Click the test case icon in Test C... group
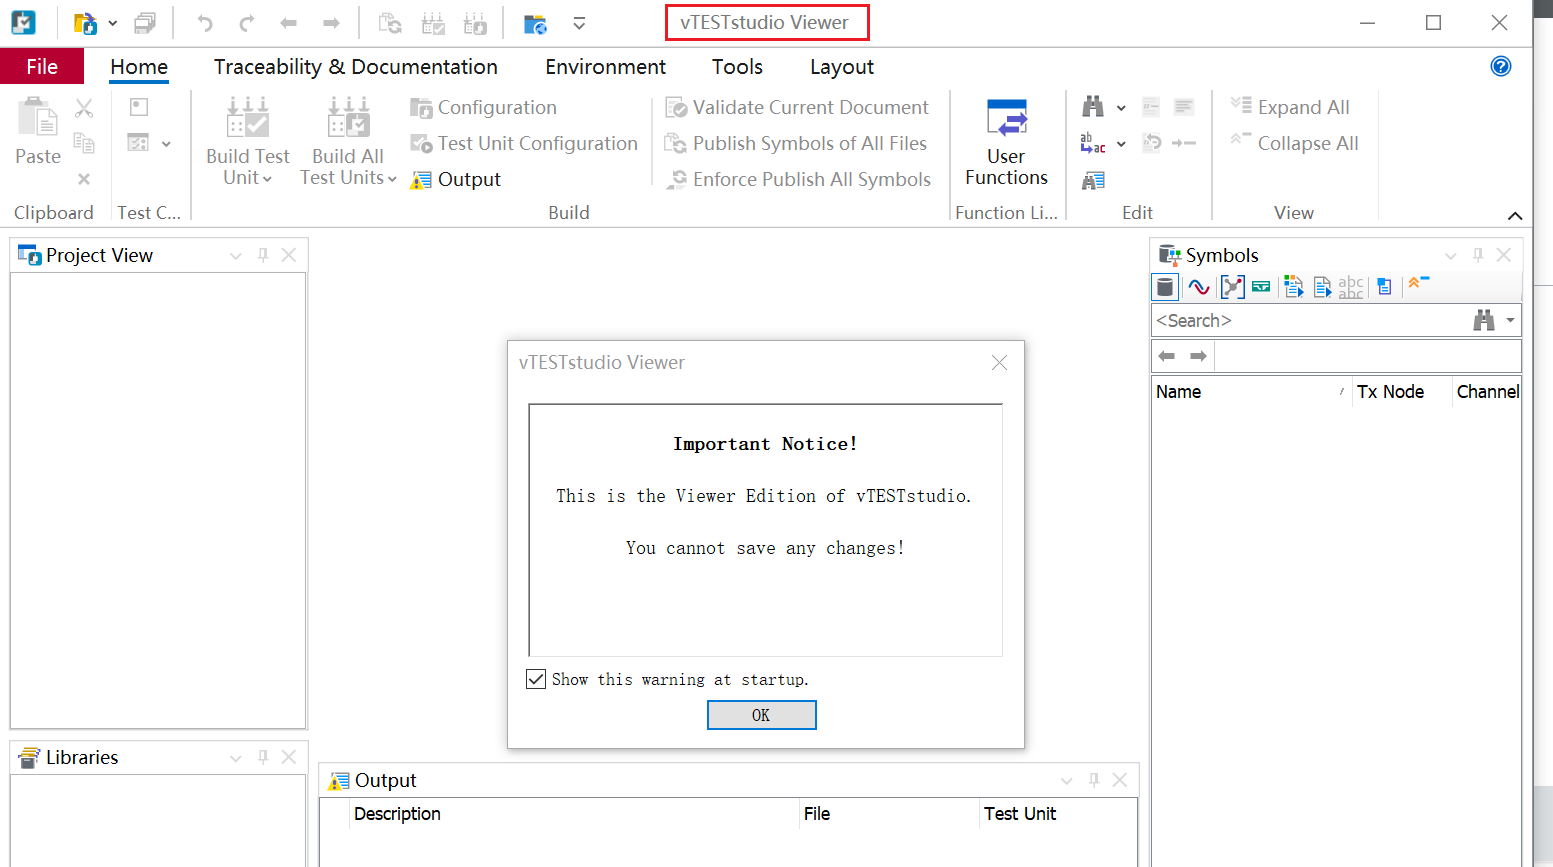The width and height of the screenshot is (1553, 867). pyautogui.click(x=139, y=107)
